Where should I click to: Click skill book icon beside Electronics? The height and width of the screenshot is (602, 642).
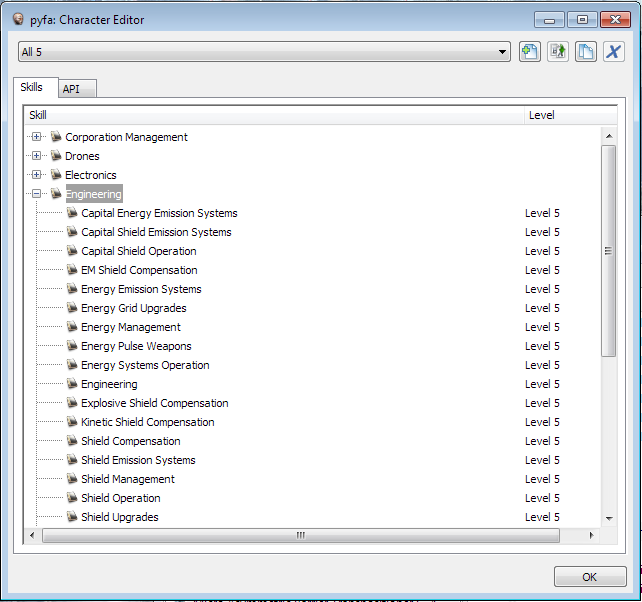point(56,174)
